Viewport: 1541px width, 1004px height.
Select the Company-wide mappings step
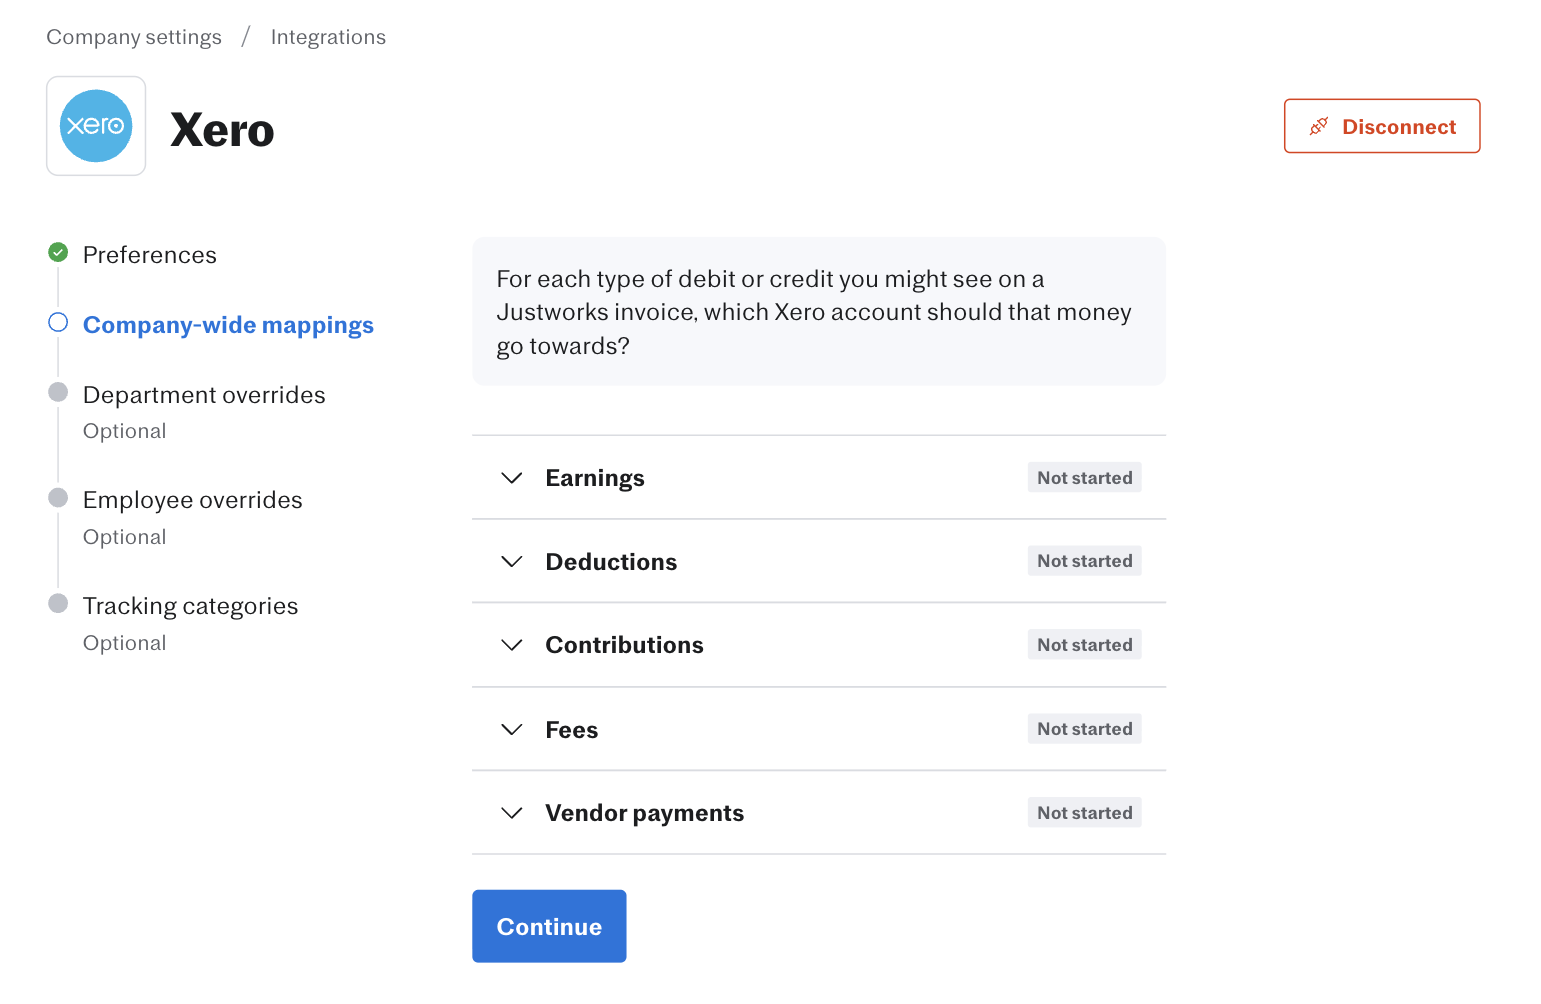(228, 325)
